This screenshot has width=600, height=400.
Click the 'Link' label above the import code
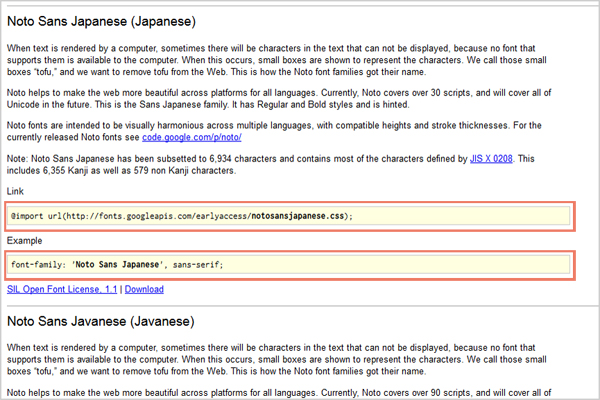(x=15, y=191)
